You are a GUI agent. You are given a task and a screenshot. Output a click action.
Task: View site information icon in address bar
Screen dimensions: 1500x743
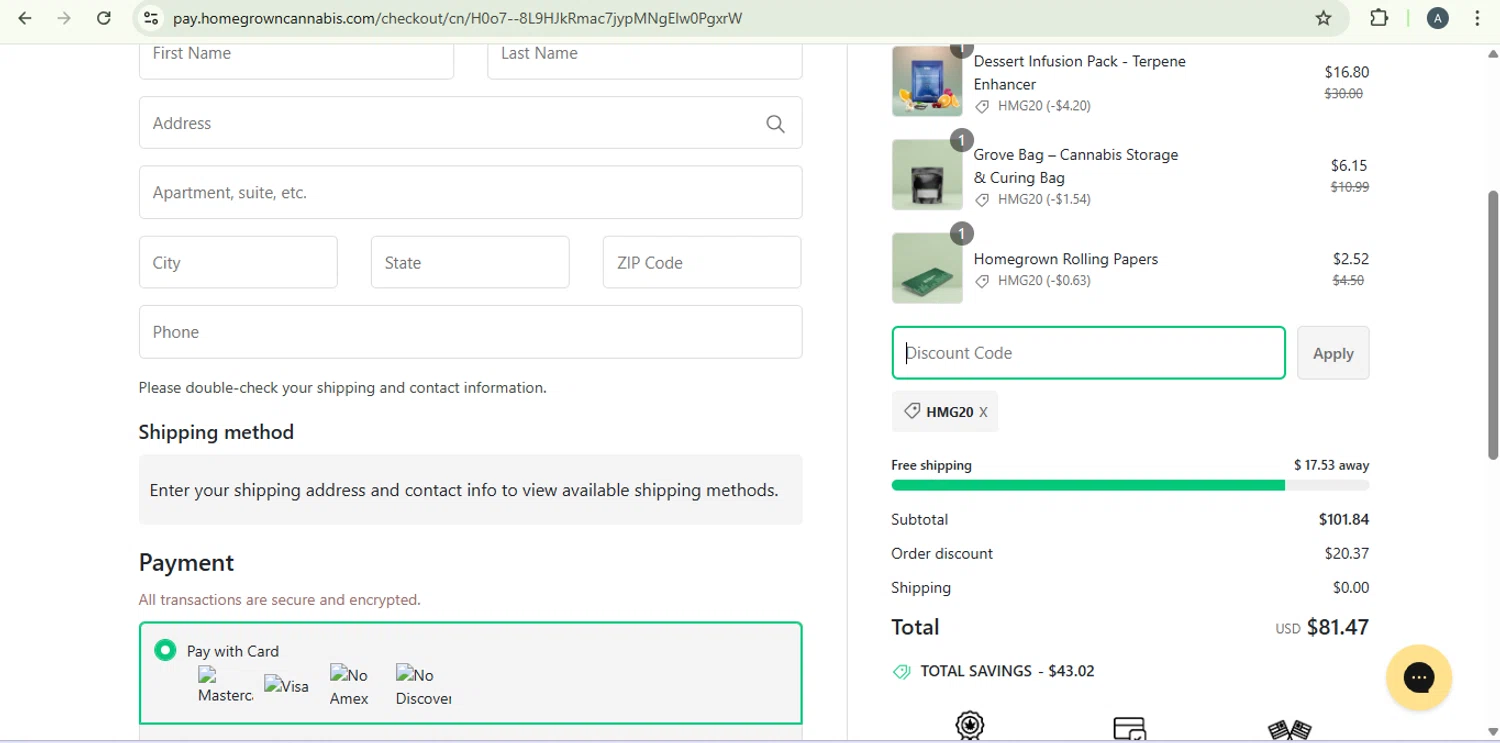[151, 18]
